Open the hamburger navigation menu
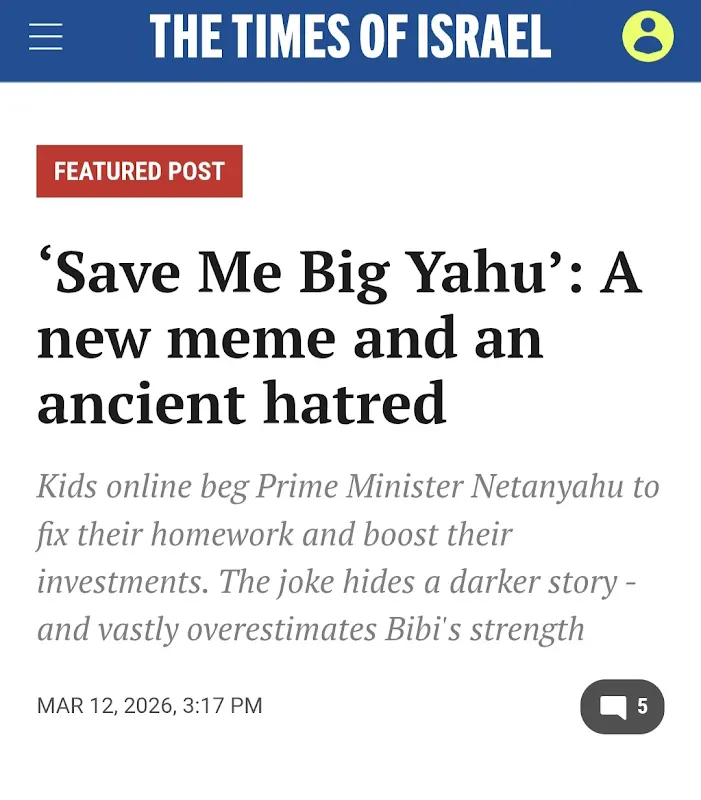 tap(46, 36)
